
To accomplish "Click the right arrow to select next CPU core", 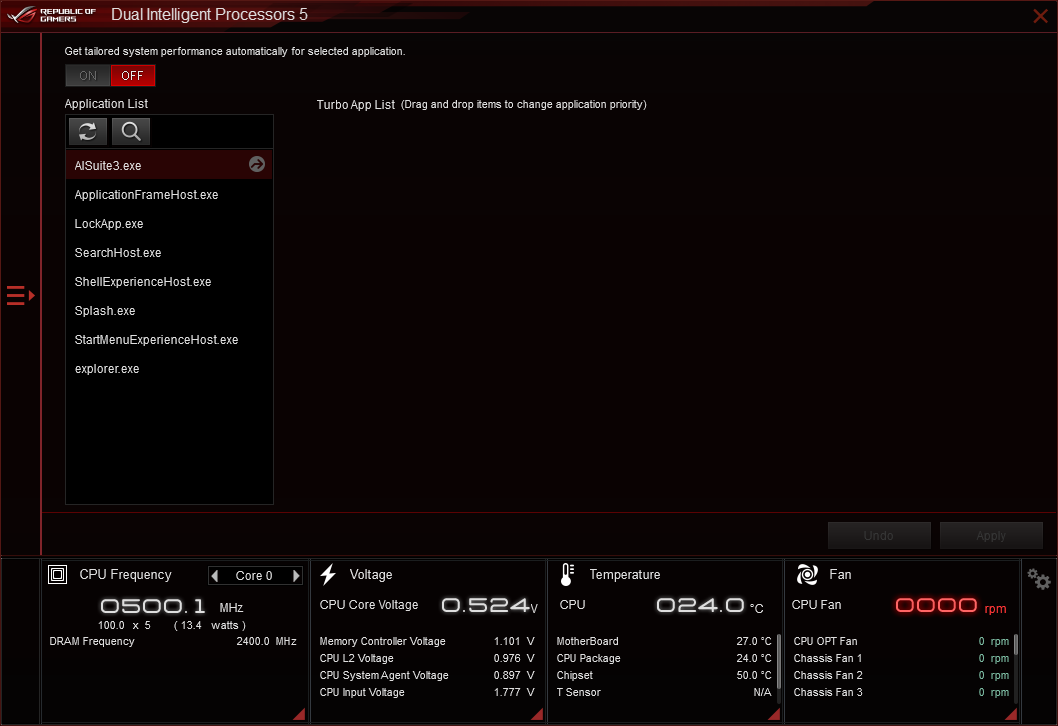I will point(296,575).
